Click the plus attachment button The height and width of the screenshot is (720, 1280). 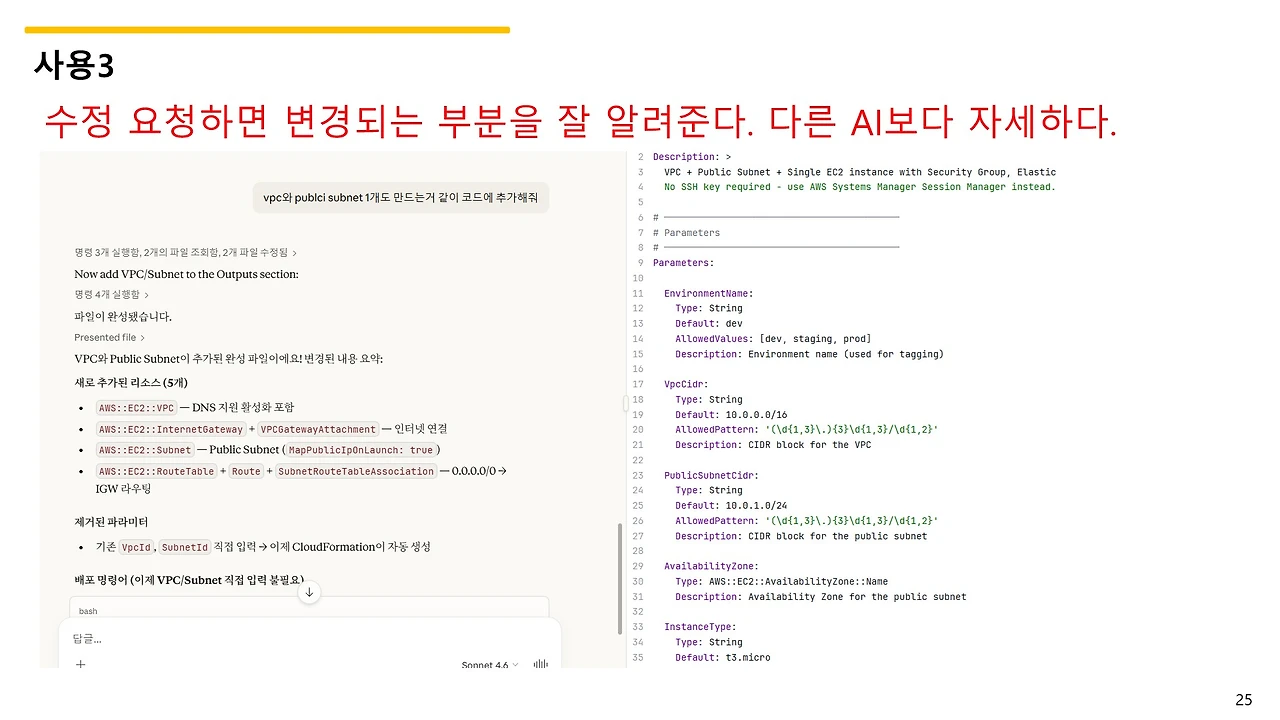click(80, 664)
